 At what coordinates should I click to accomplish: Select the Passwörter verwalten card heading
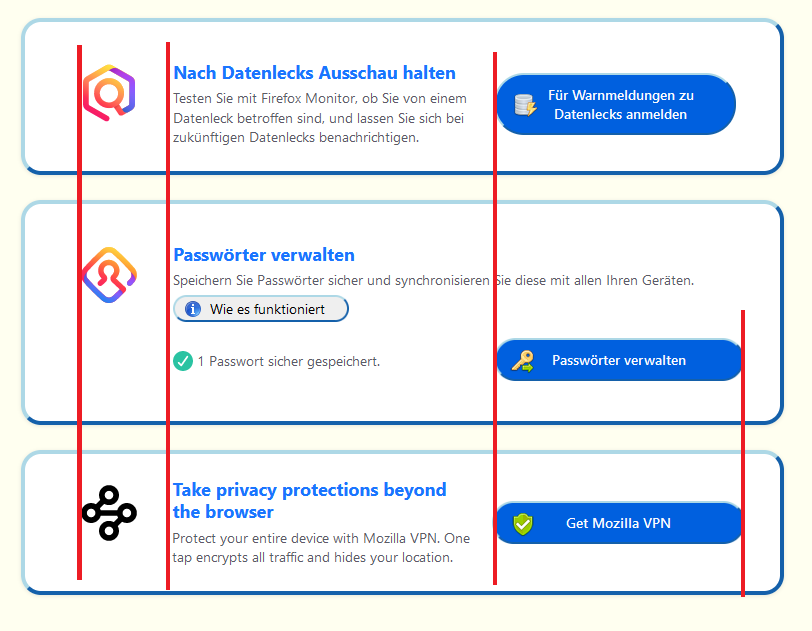(264, 255)
